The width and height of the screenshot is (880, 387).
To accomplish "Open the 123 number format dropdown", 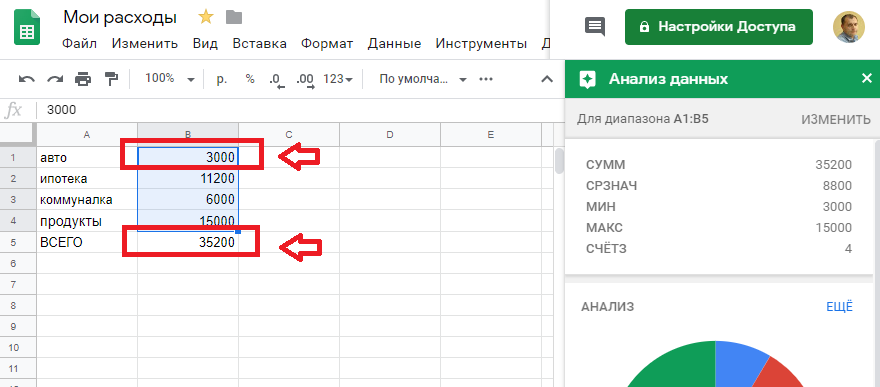I will point(338,79).
